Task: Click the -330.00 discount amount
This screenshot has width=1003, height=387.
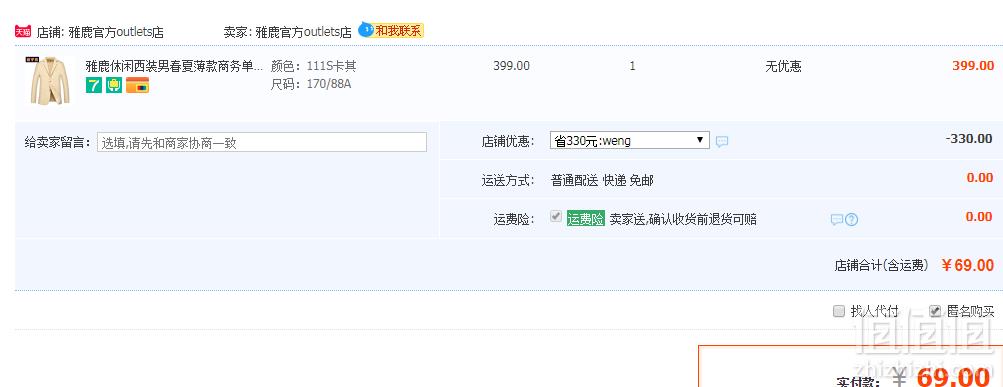Action: click(x=968, y=139)
